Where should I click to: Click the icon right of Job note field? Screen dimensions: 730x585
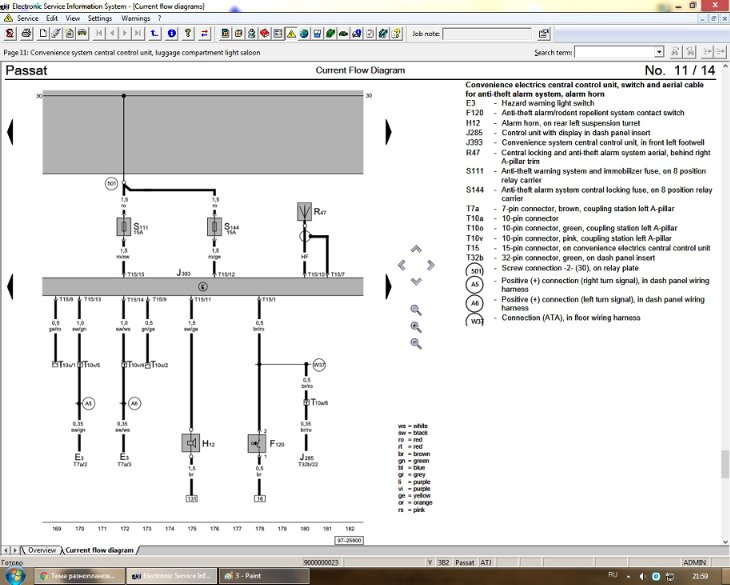(543, 34)
